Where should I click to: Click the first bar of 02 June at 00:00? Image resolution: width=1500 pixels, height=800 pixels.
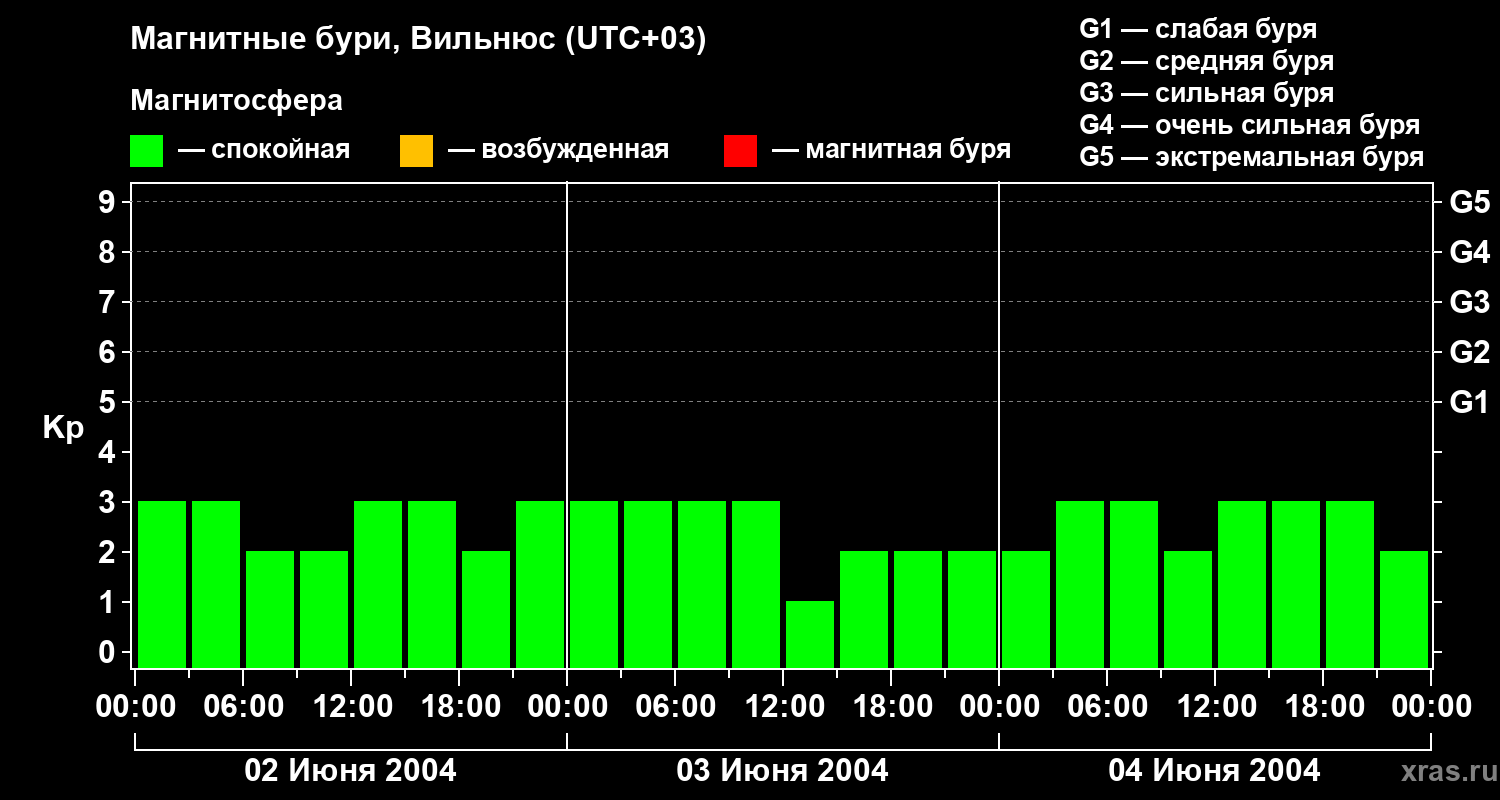coord(162,584)
